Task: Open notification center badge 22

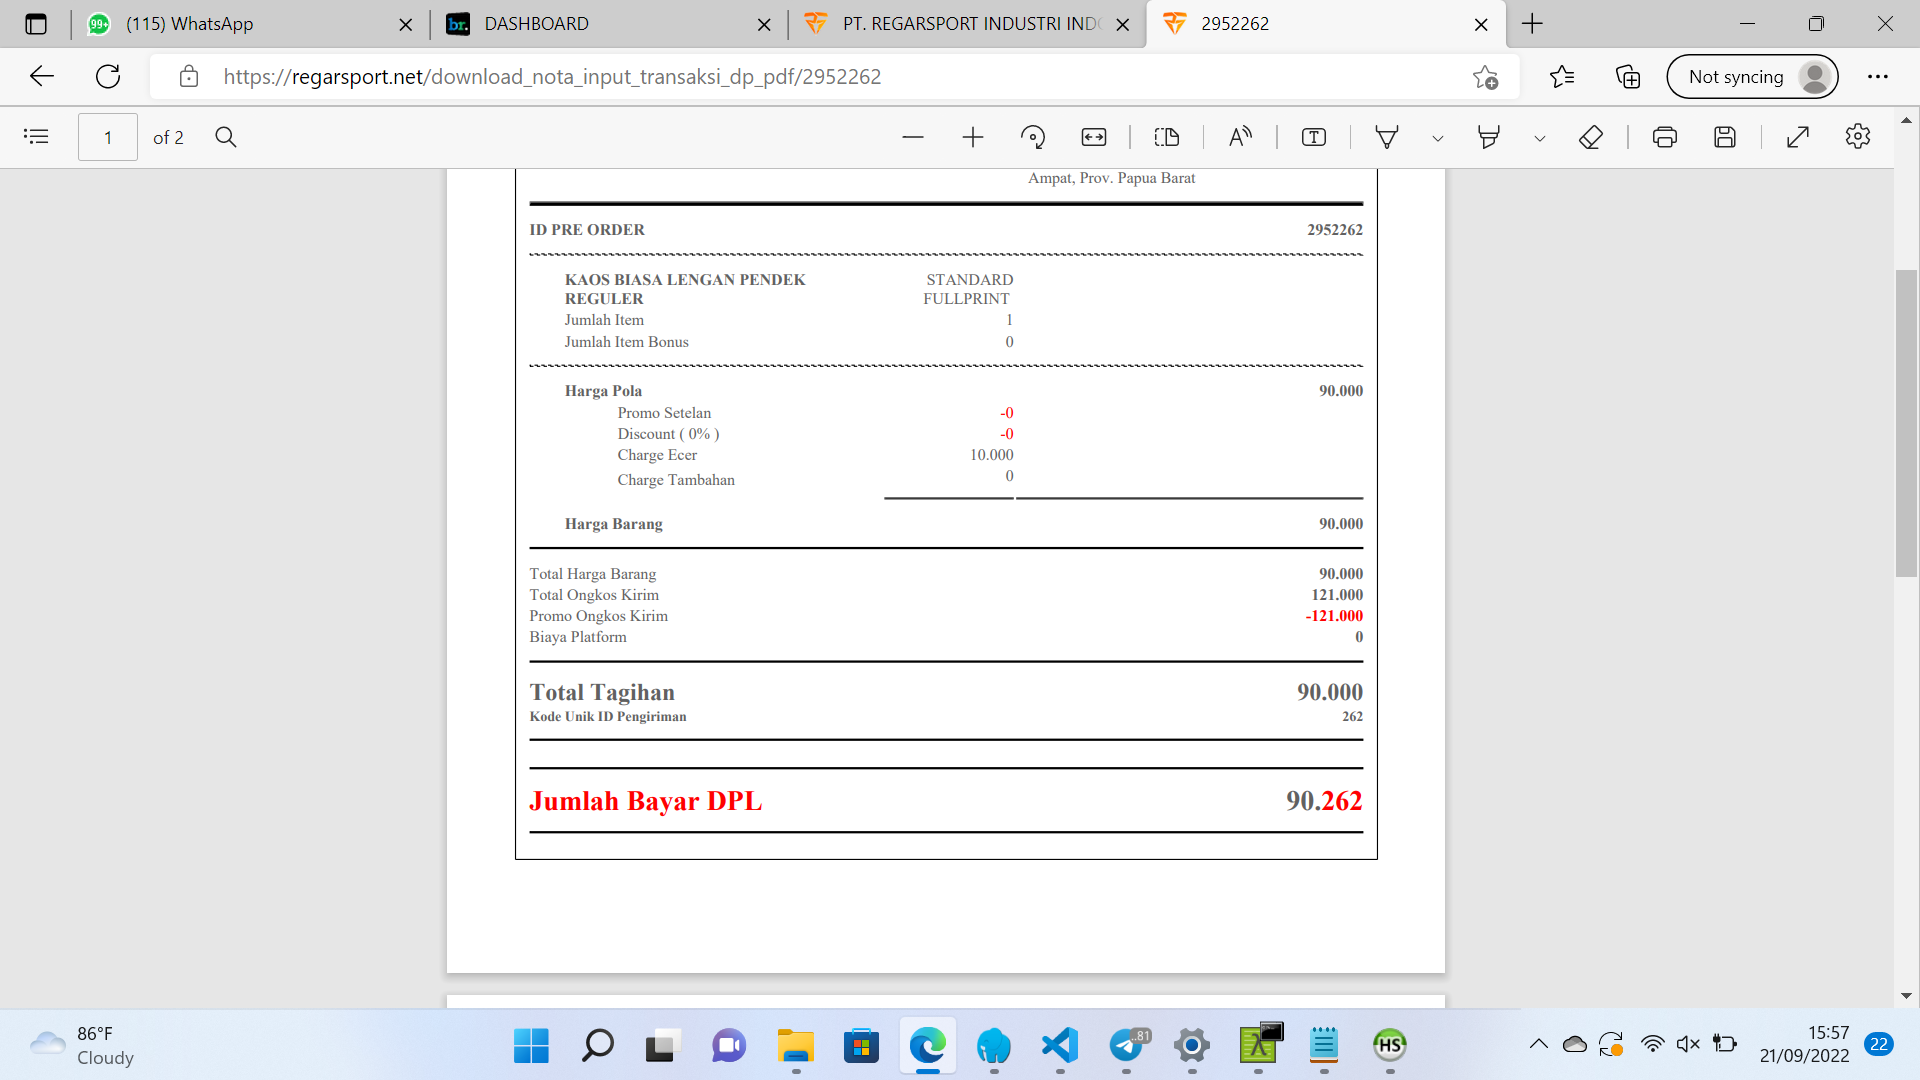Action: 1879,1044
